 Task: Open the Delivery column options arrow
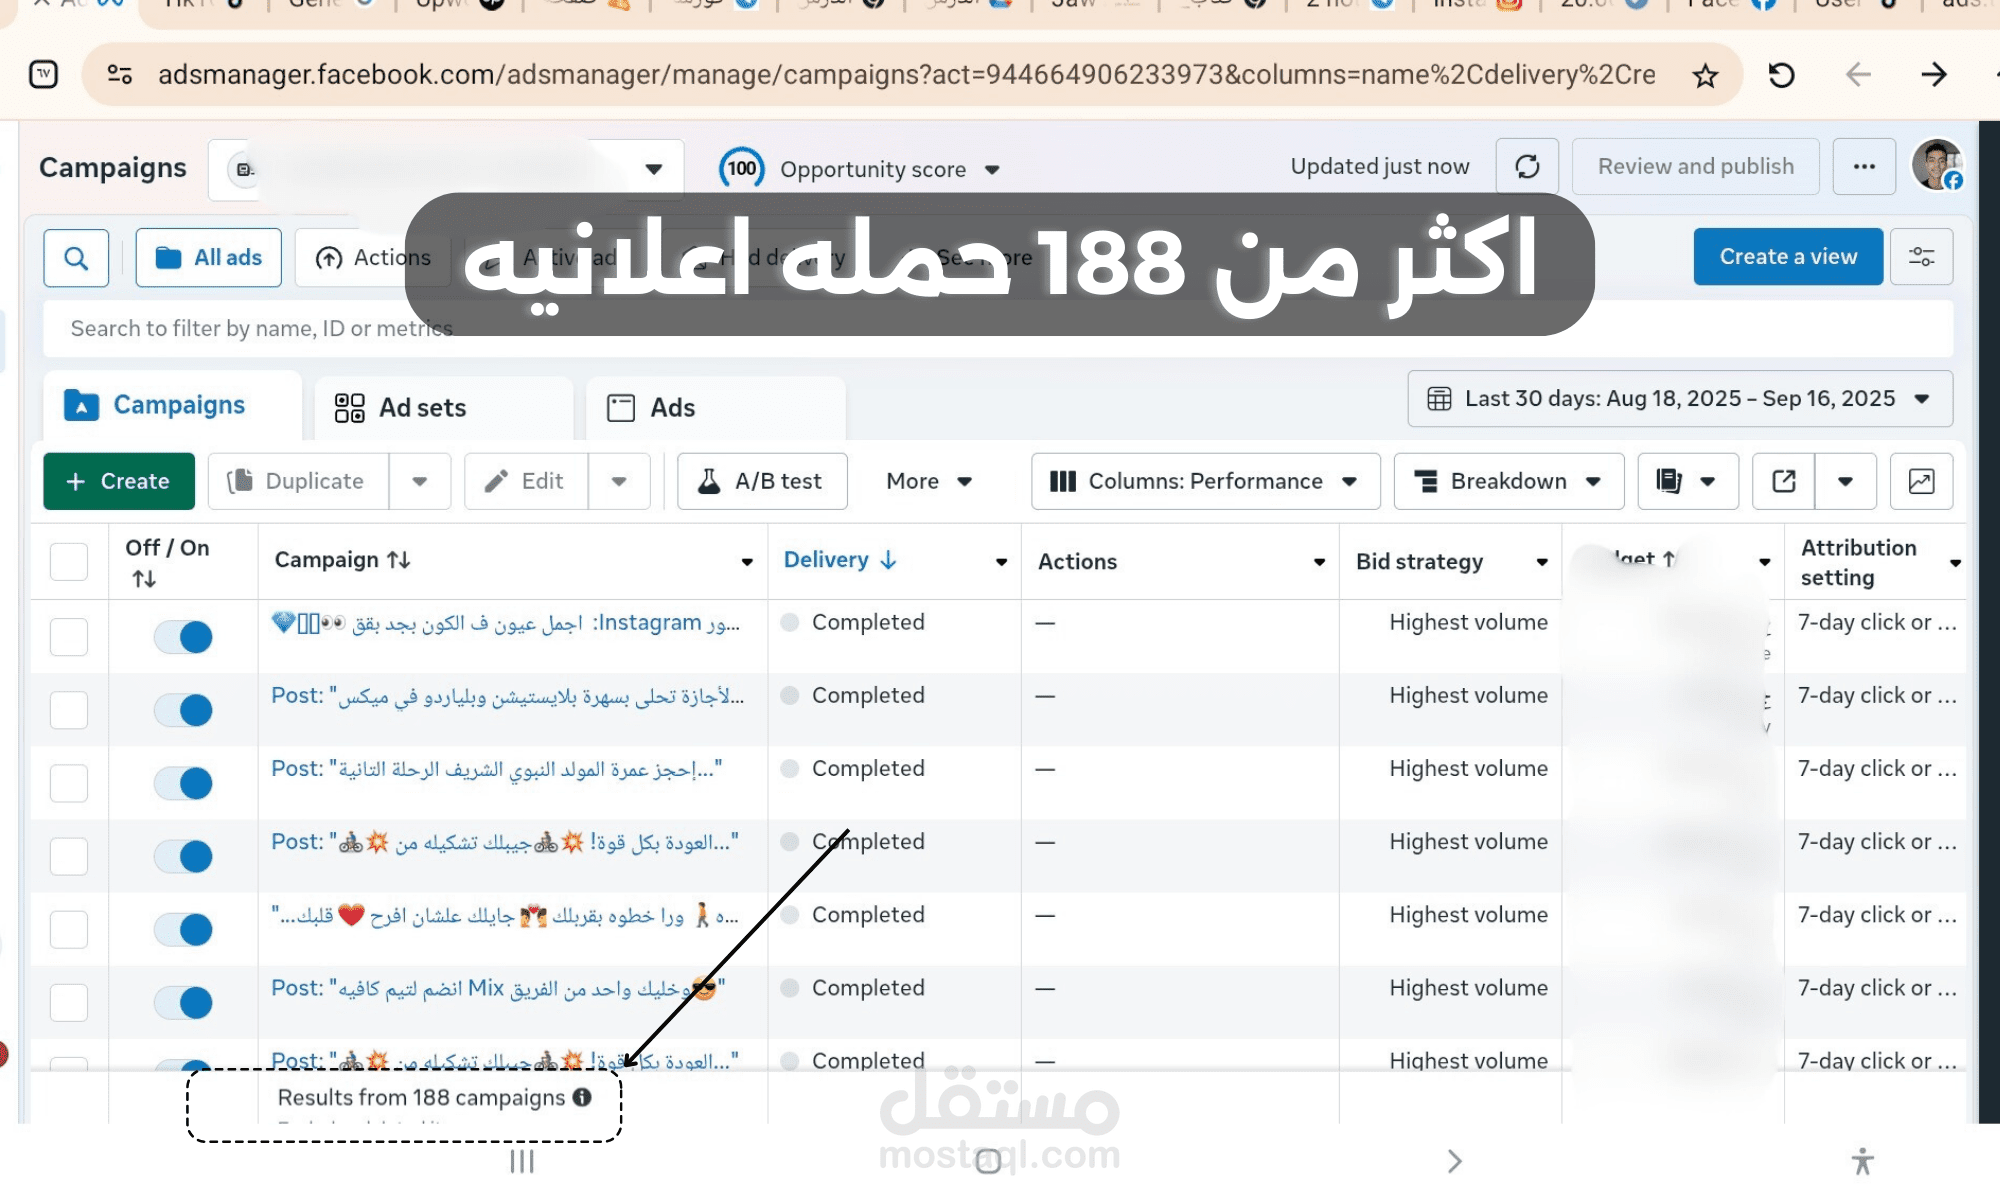[x=1001, y=562]
